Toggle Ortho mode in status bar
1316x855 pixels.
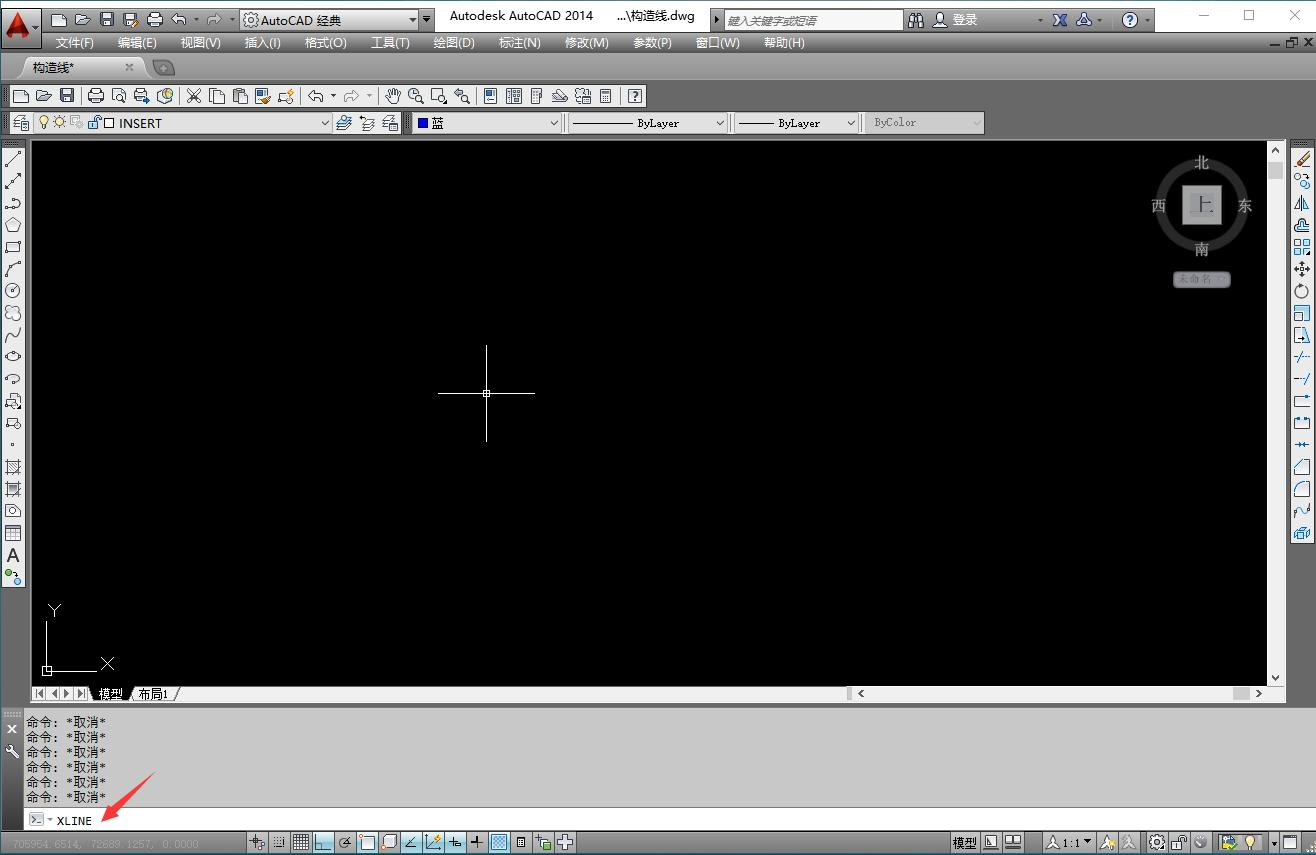[x=323, y=842]
